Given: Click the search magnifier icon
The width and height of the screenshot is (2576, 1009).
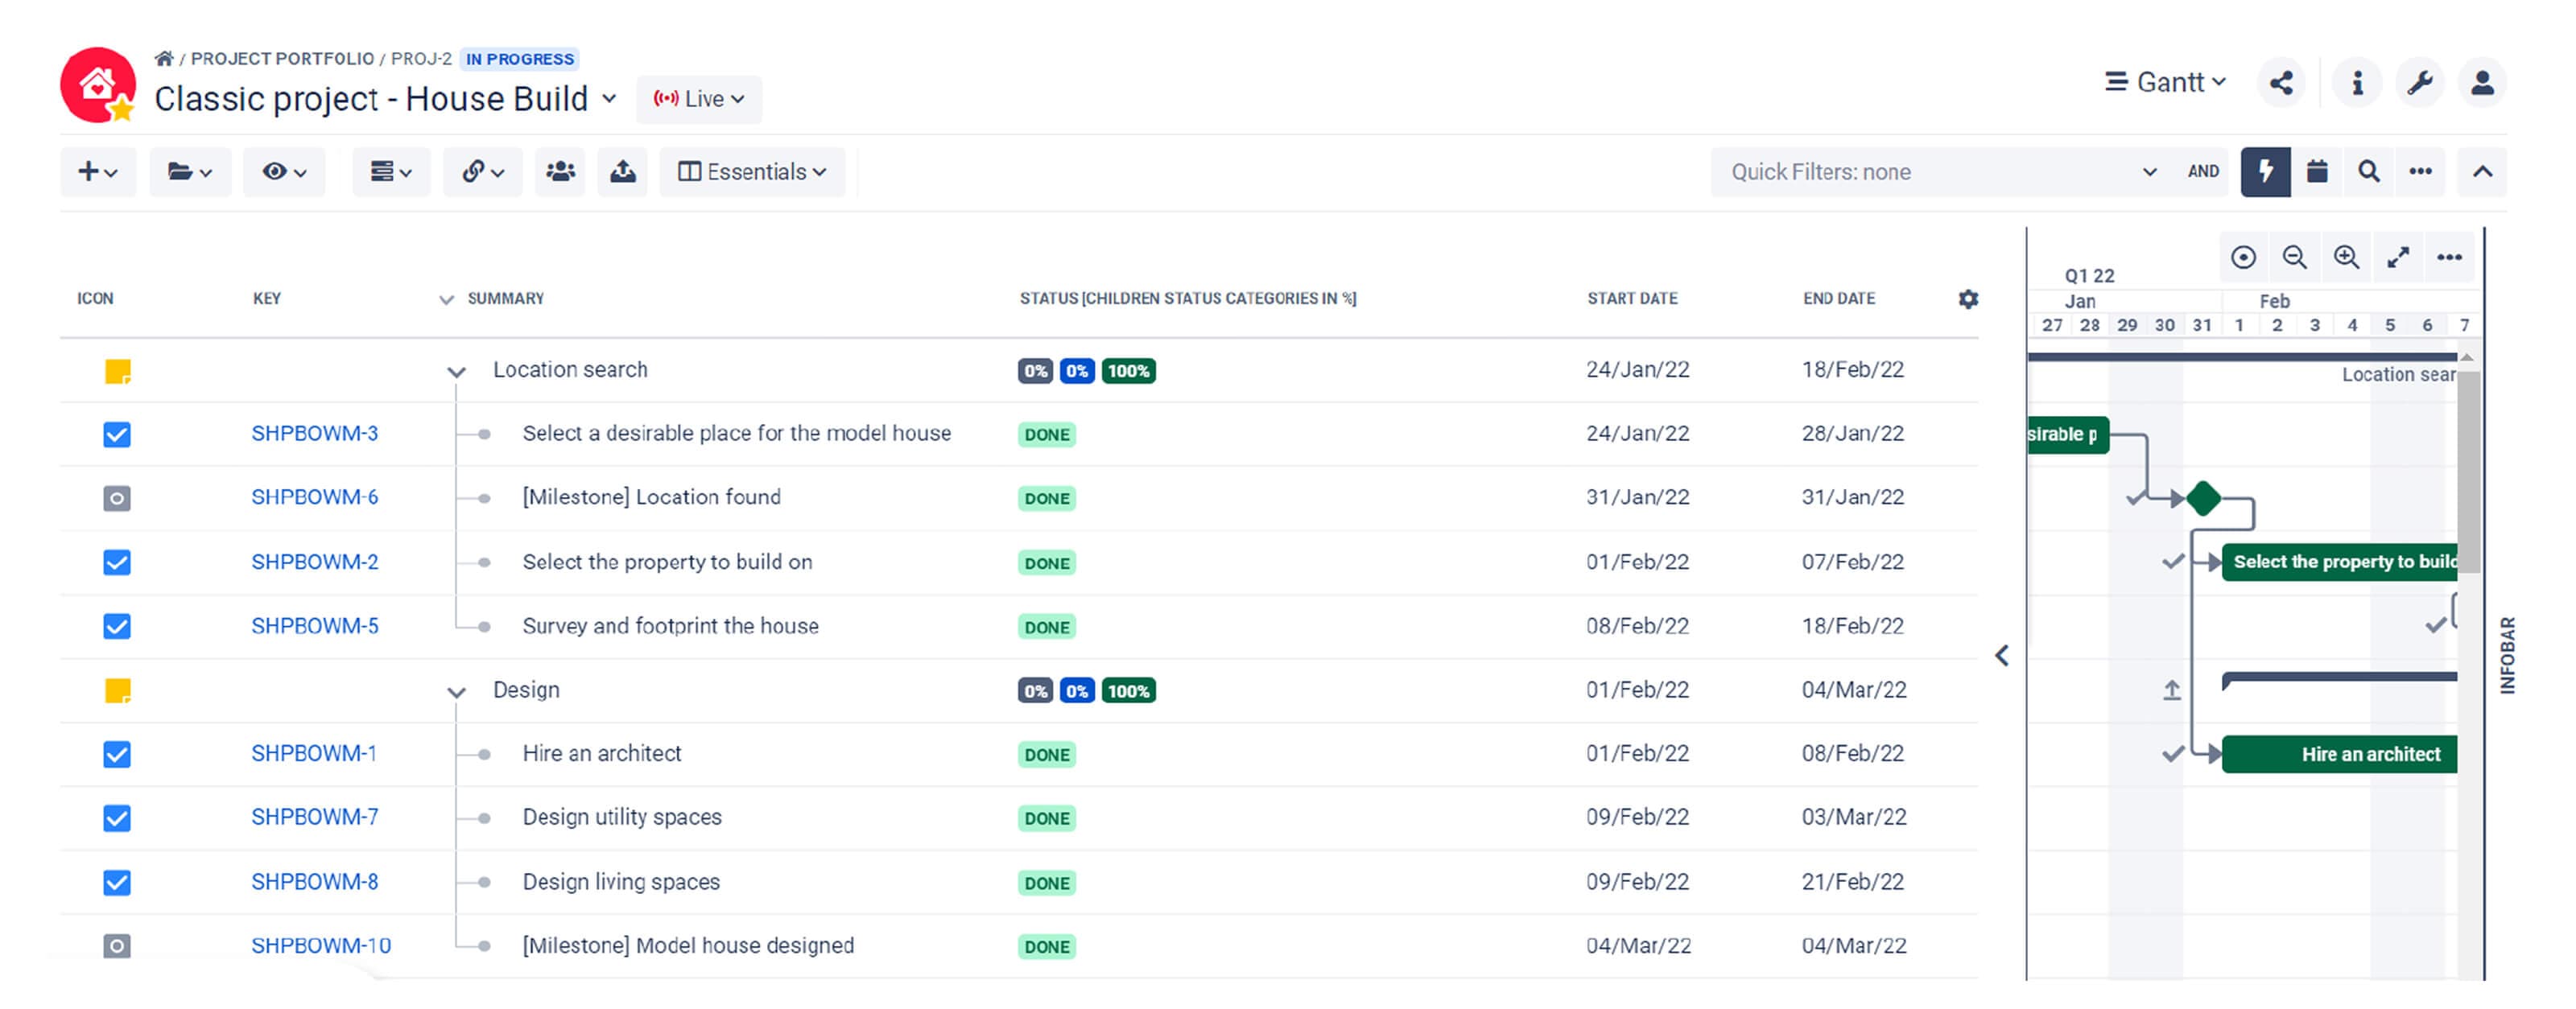Looking at the screenshot, I should coord(2368,172).
